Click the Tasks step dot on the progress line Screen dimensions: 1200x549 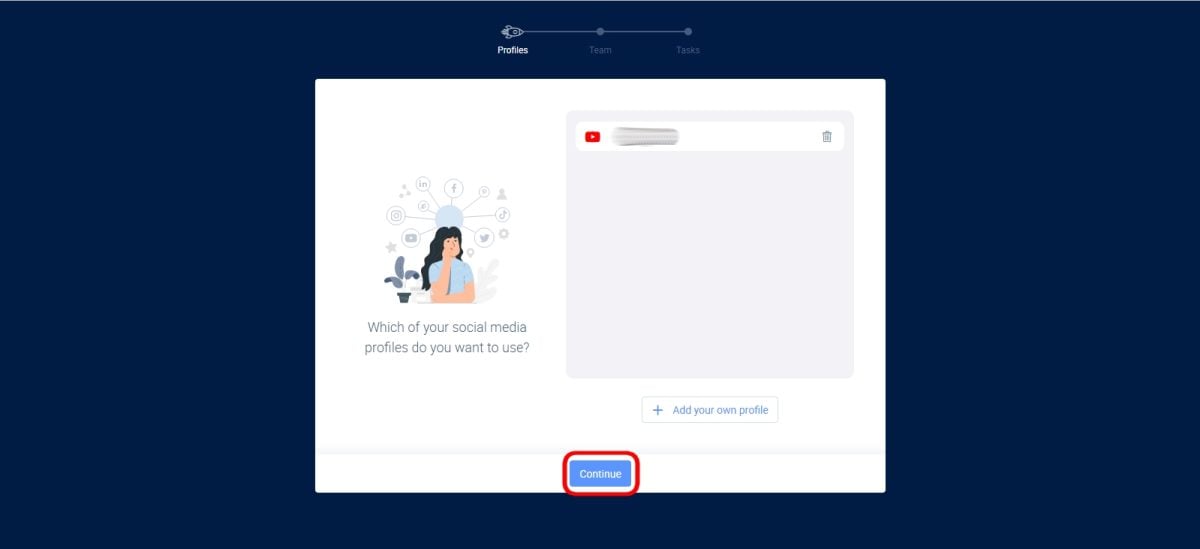[688, 31]
